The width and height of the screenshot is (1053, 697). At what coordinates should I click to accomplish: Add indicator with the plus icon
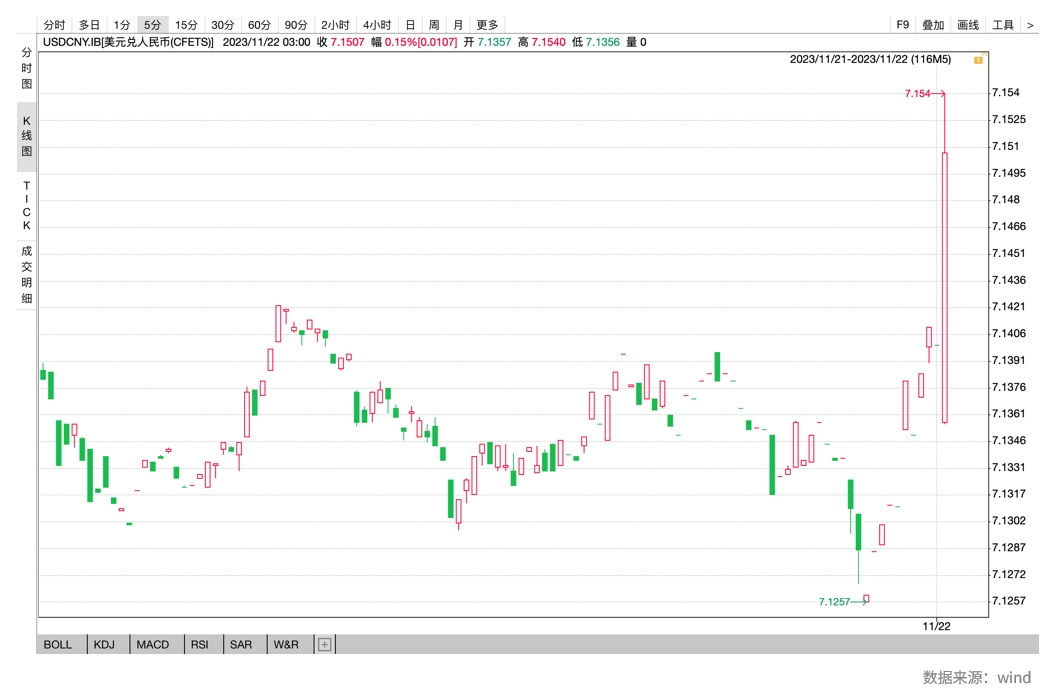tap(324, 645)
